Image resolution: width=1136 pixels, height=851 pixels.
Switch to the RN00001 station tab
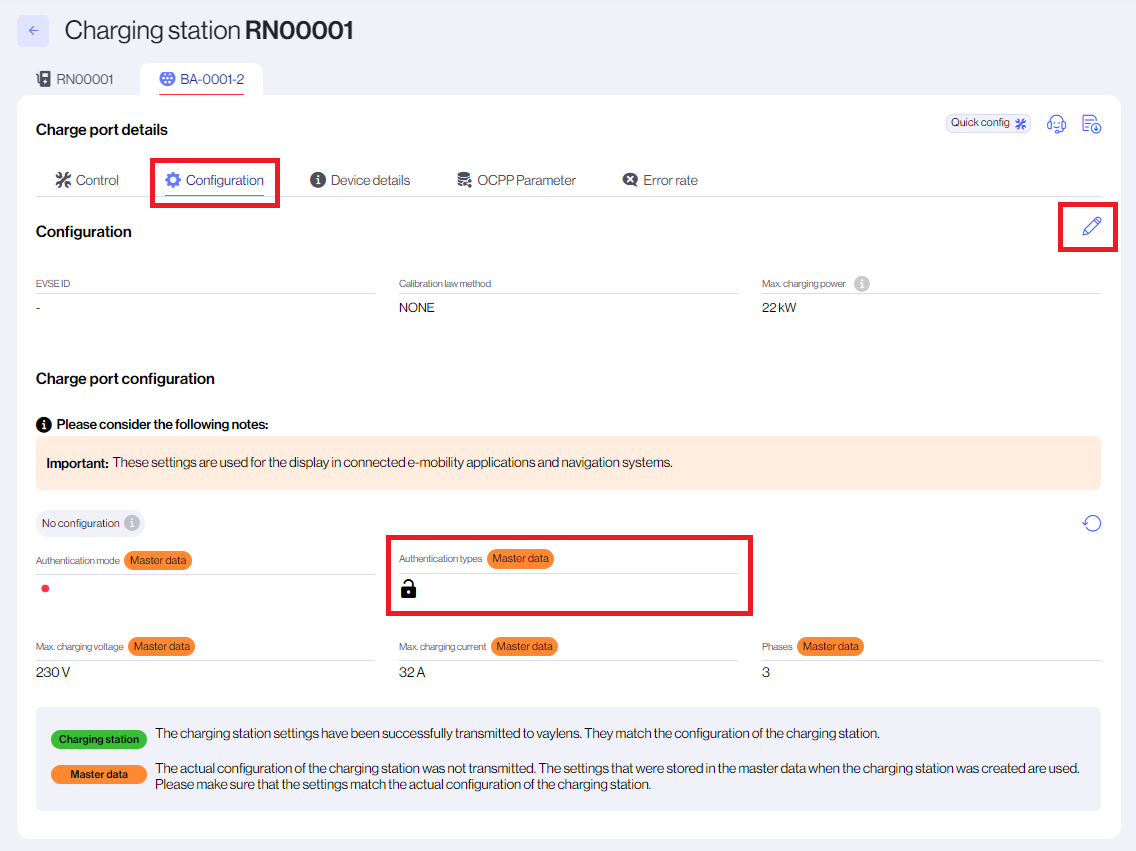tap(75, 79)
